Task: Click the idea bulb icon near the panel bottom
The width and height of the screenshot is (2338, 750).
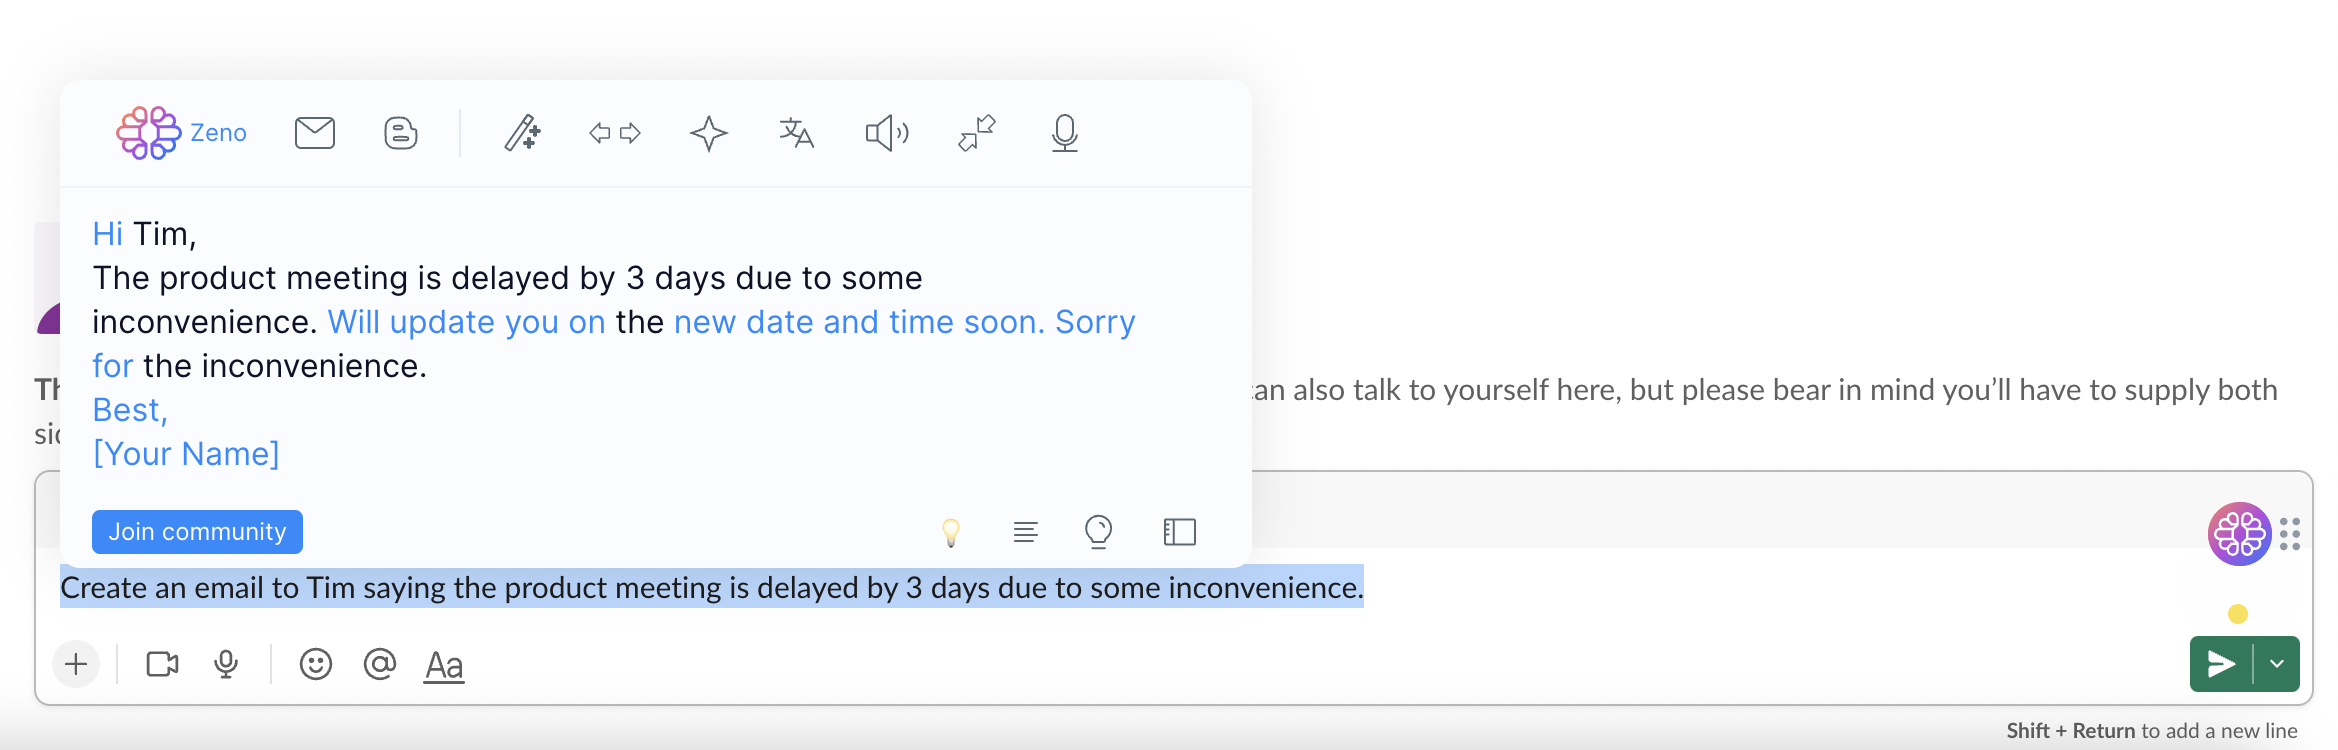Action: (1099, 532)
